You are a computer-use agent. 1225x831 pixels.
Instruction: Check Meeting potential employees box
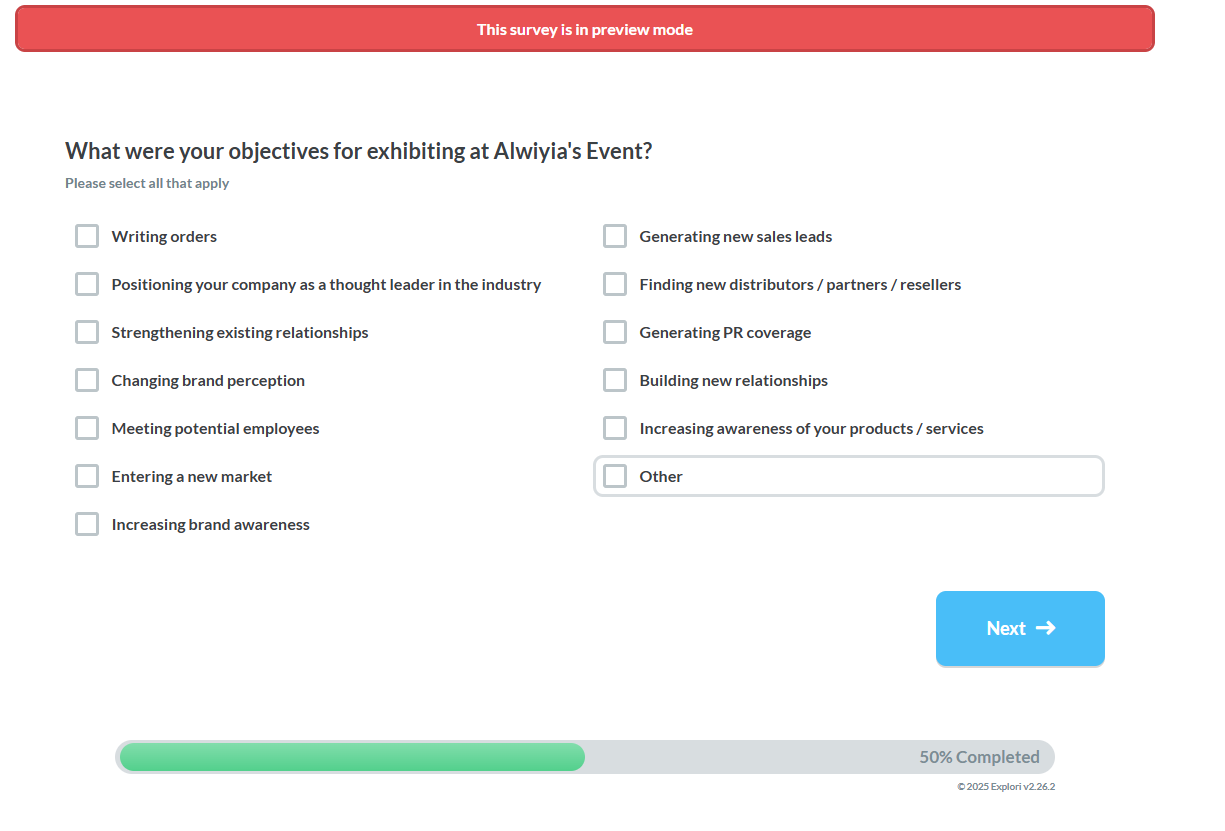(x=87, y=429)
